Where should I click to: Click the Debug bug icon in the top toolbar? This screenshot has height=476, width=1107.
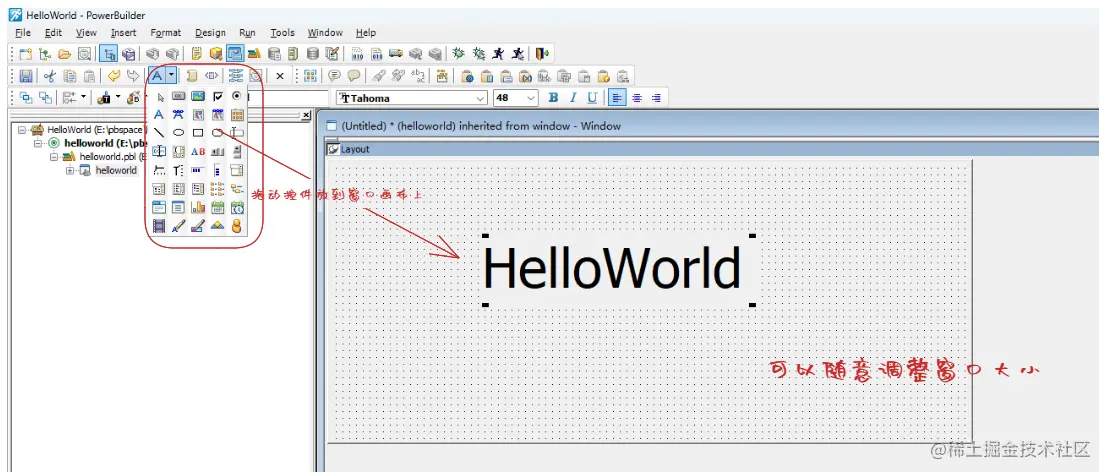tap(459, 54)
